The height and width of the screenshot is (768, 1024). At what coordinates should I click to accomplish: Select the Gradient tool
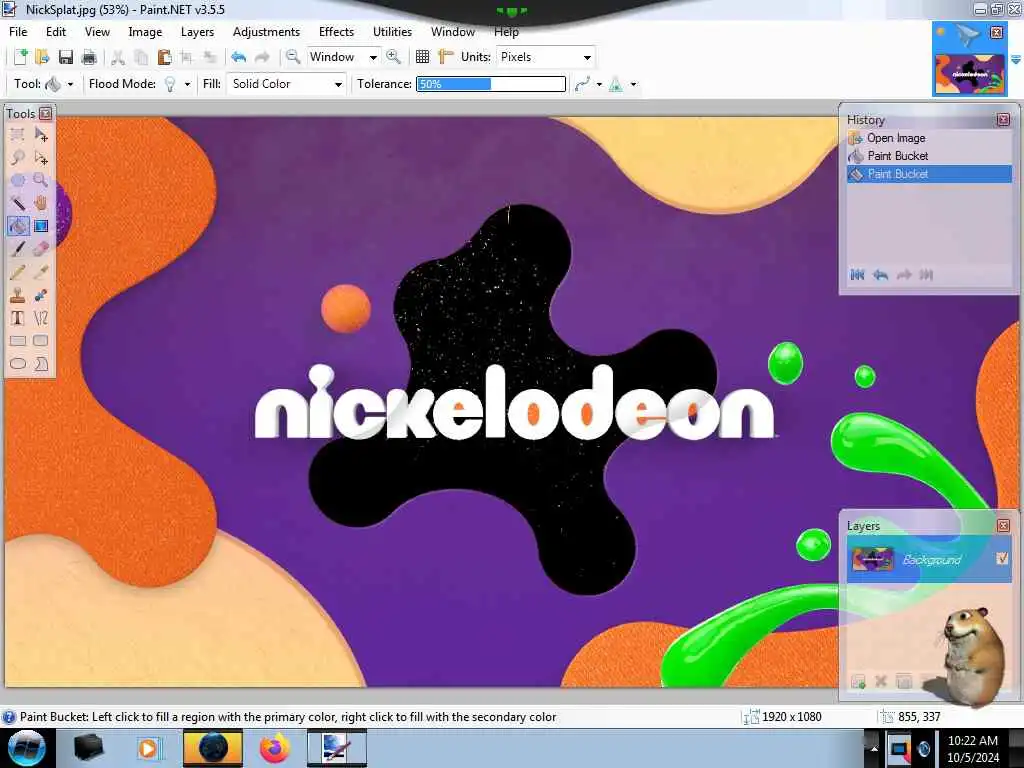point(41,226)
